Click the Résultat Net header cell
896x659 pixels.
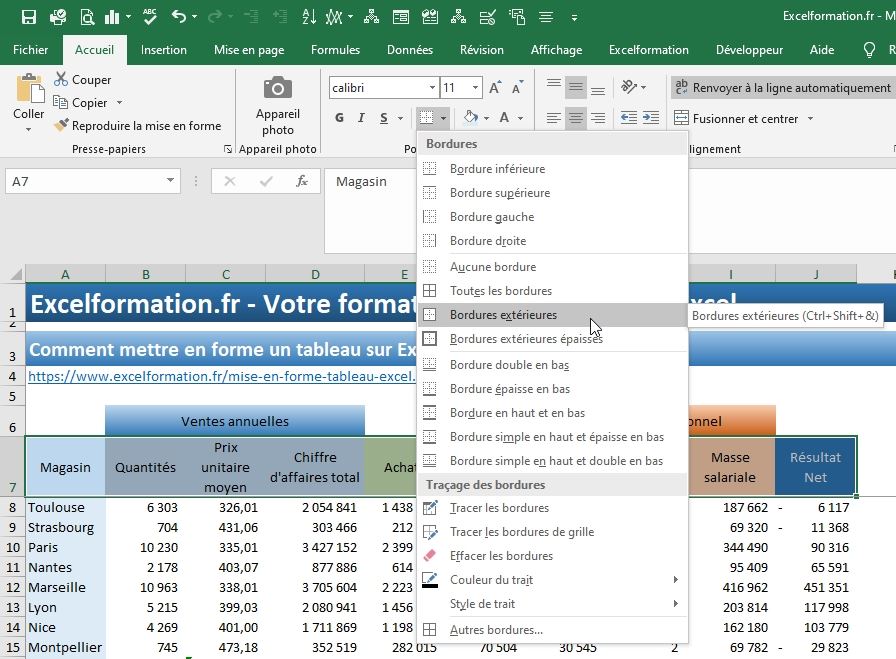coord(815,467)
